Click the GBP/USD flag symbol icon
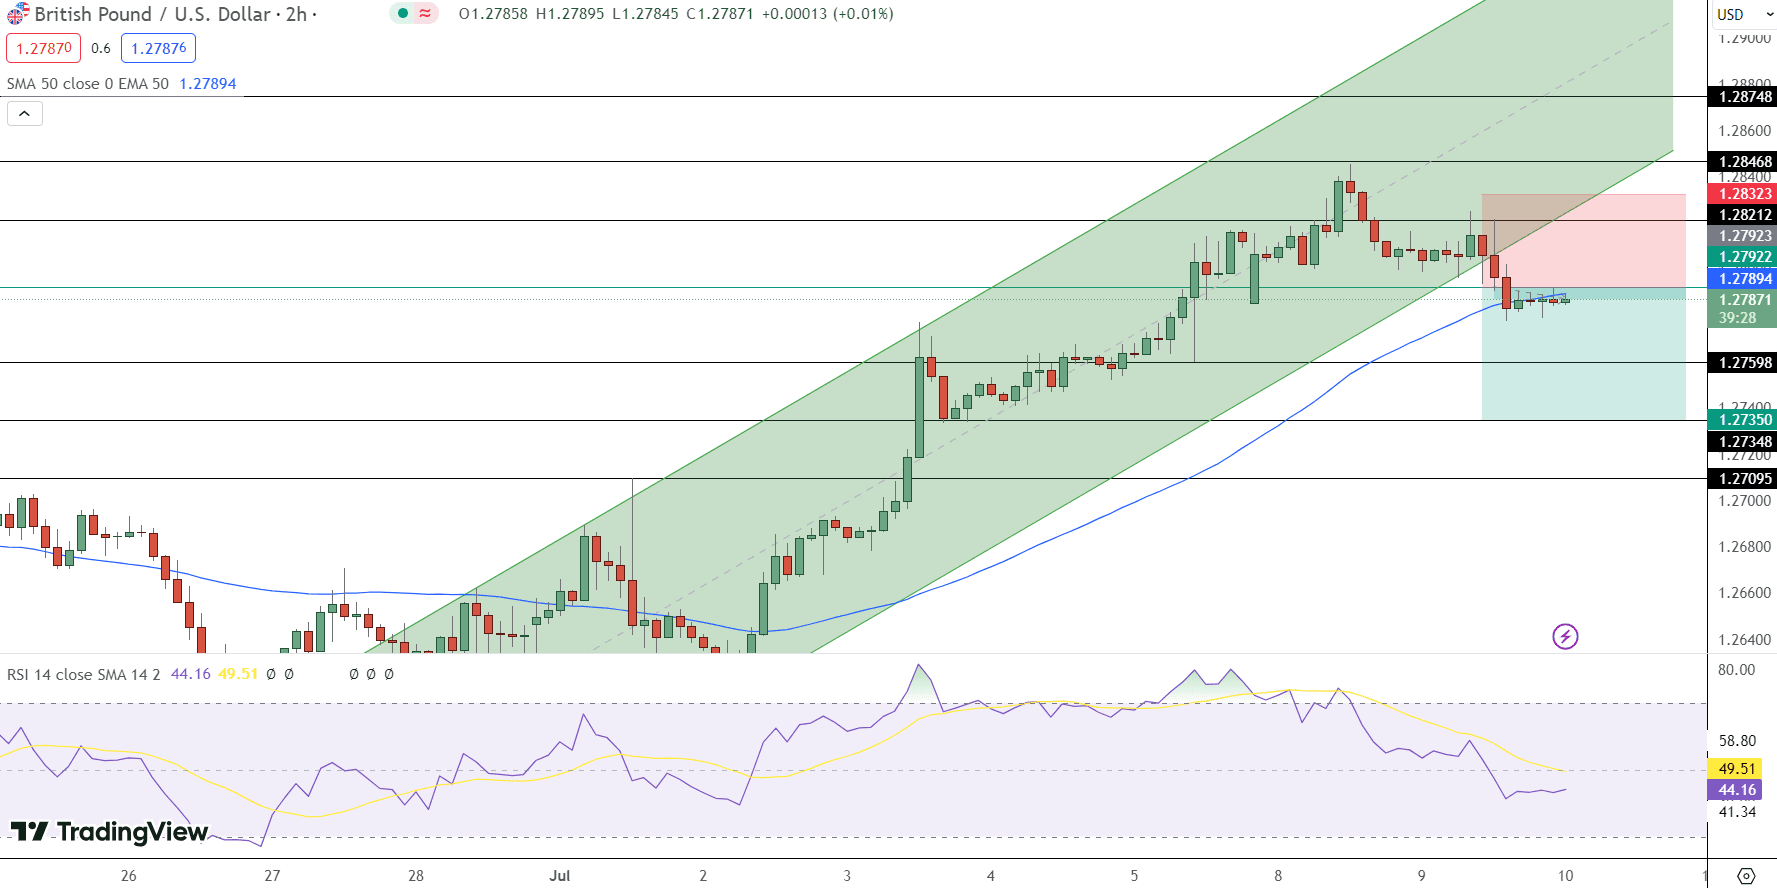Image resolution: width=1777 pixels, height=888 pixels. coord(17,15)
